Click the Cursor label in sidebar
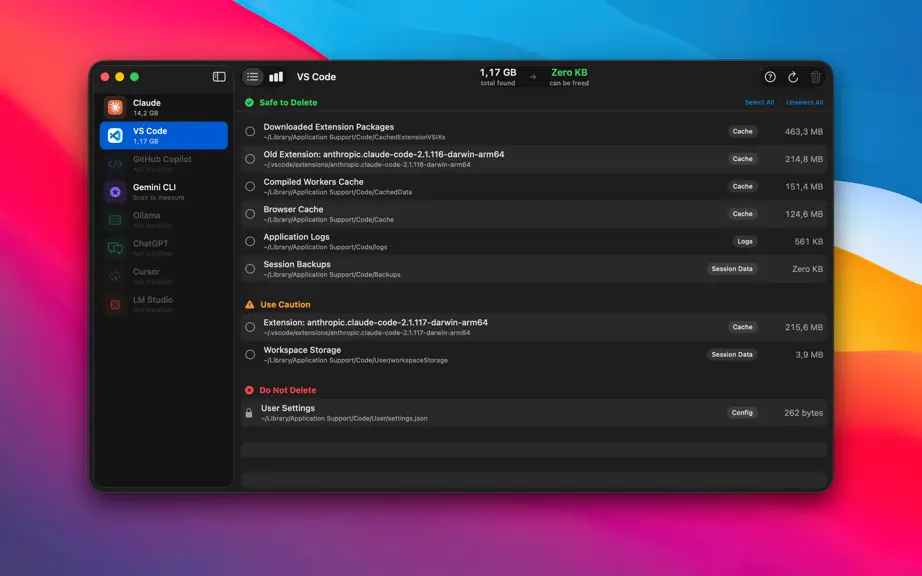Screen dimensions: 922x576 (x=146, y=272)
